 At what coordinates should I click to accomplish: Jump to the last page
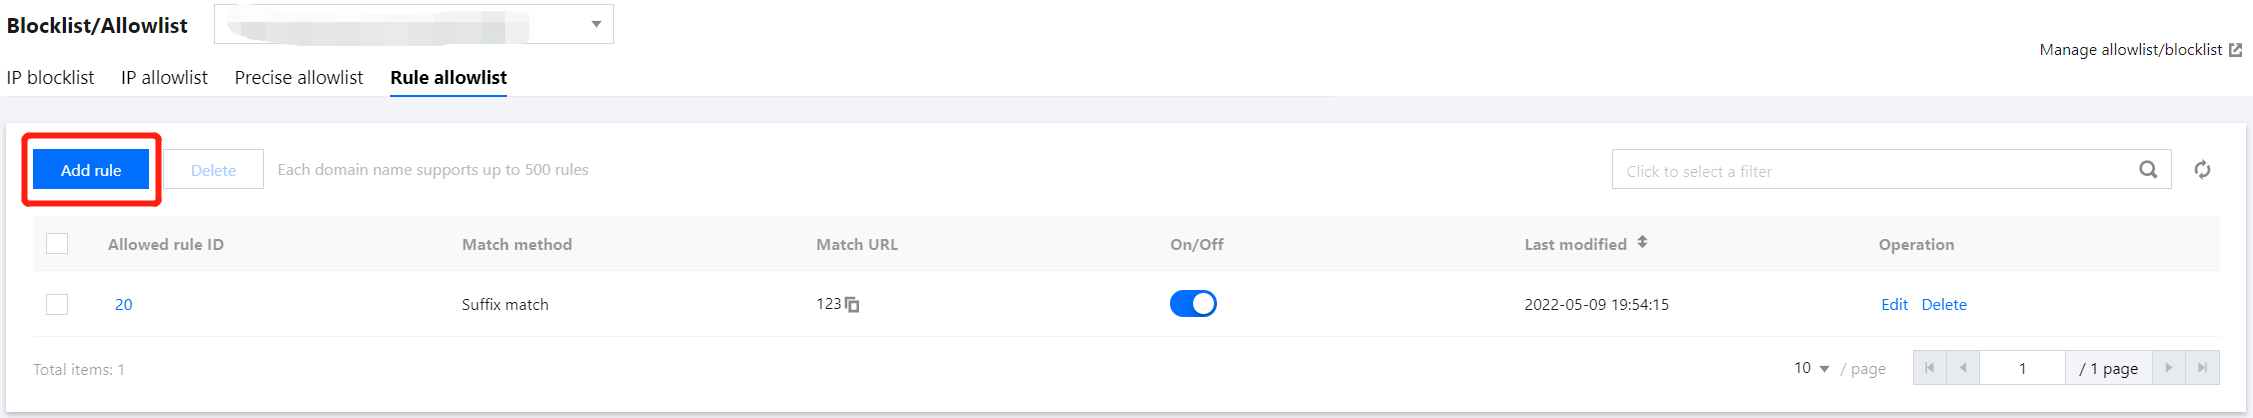coord(2202,368)
